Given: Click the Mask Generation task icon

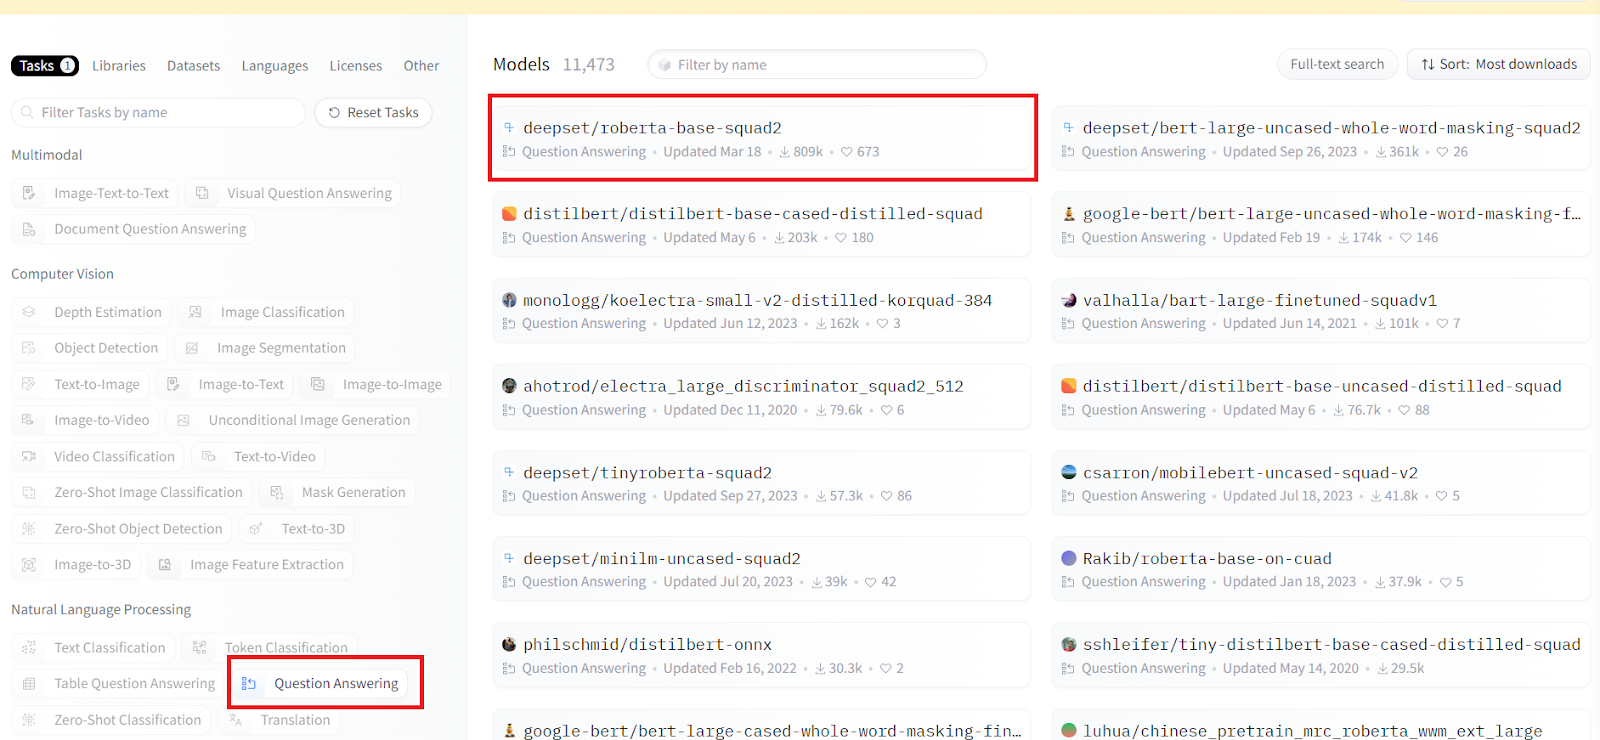Looking at the screenshot, I should pyautogui.click(x=277, y=492).
